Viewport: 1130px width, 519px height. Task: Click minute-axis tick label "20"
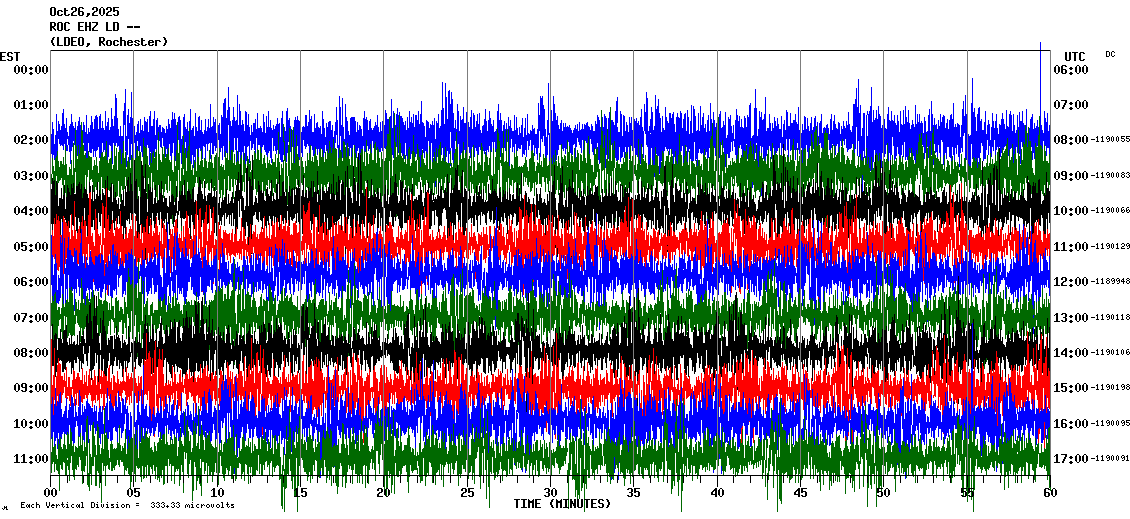[x=383, y=493]
